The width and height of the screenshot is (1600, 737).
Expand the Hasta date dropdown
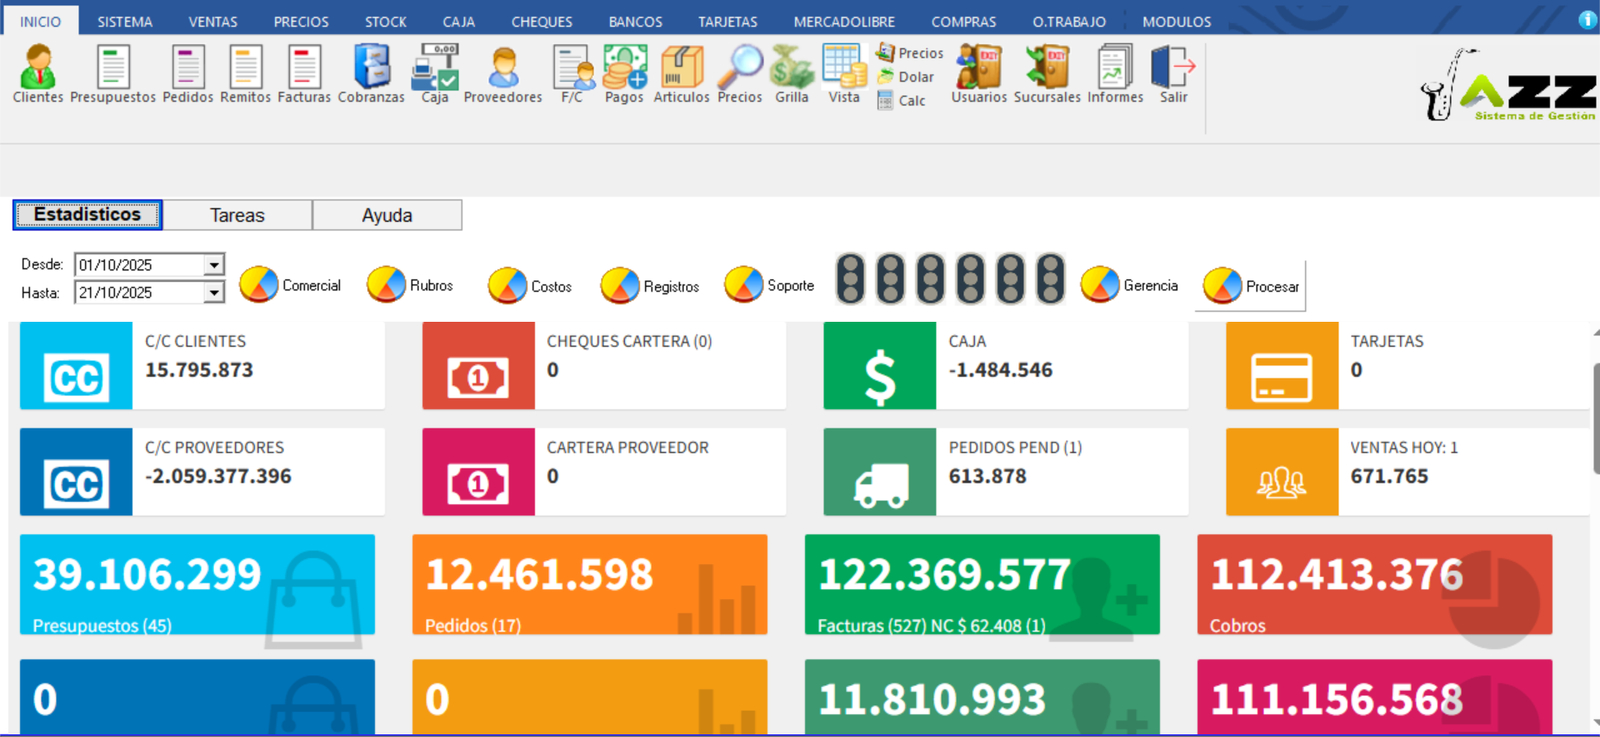[x=214, y=293]
